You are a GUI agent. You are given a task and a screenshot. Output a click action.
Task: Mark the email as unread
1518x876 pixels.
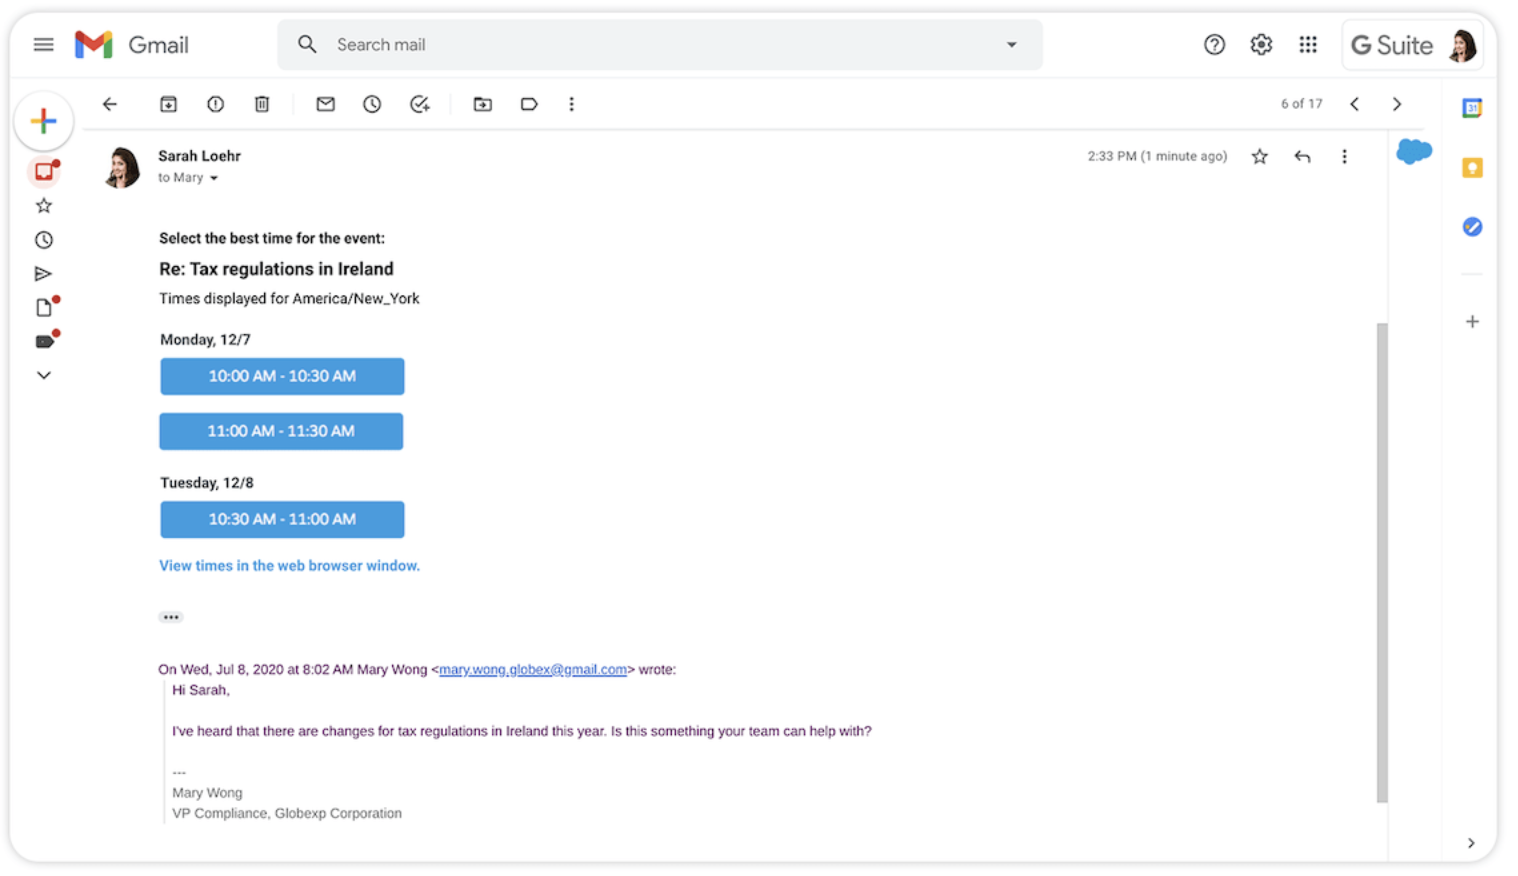pos(325,104)
